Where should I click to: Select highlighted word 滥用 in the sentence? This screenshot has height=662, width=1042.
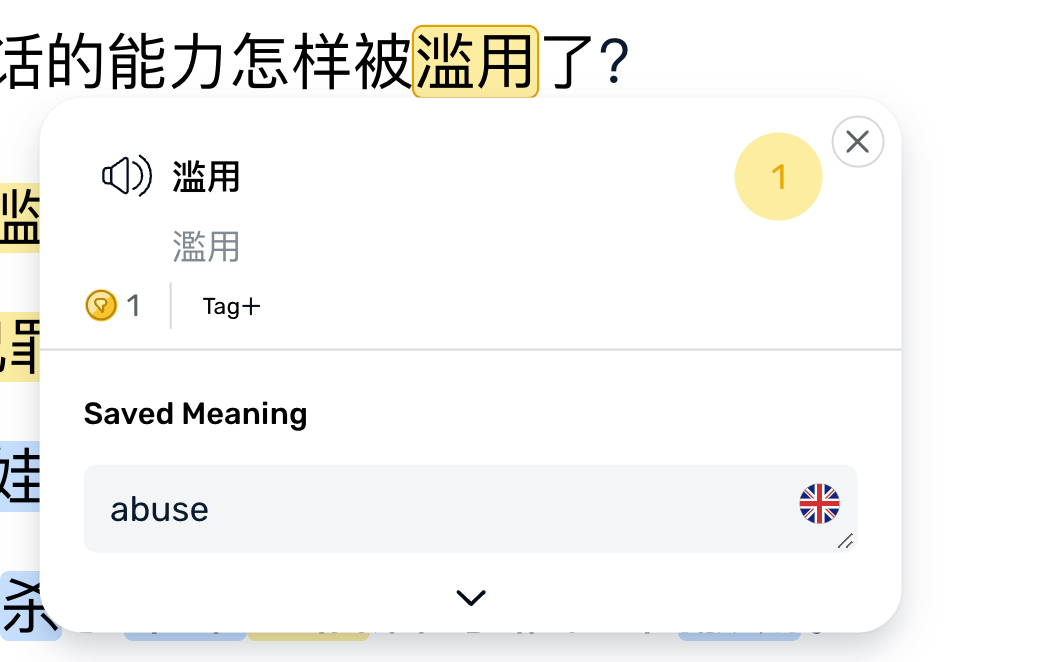(475, 62)
